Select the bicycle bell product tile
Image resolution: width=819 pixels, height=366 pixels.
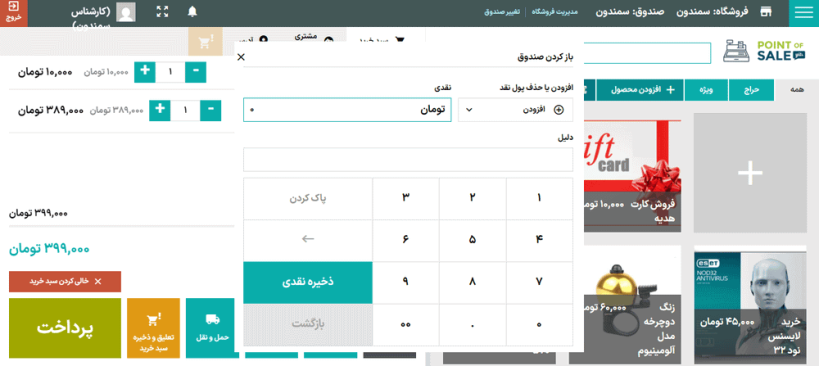tap(633, 304)
